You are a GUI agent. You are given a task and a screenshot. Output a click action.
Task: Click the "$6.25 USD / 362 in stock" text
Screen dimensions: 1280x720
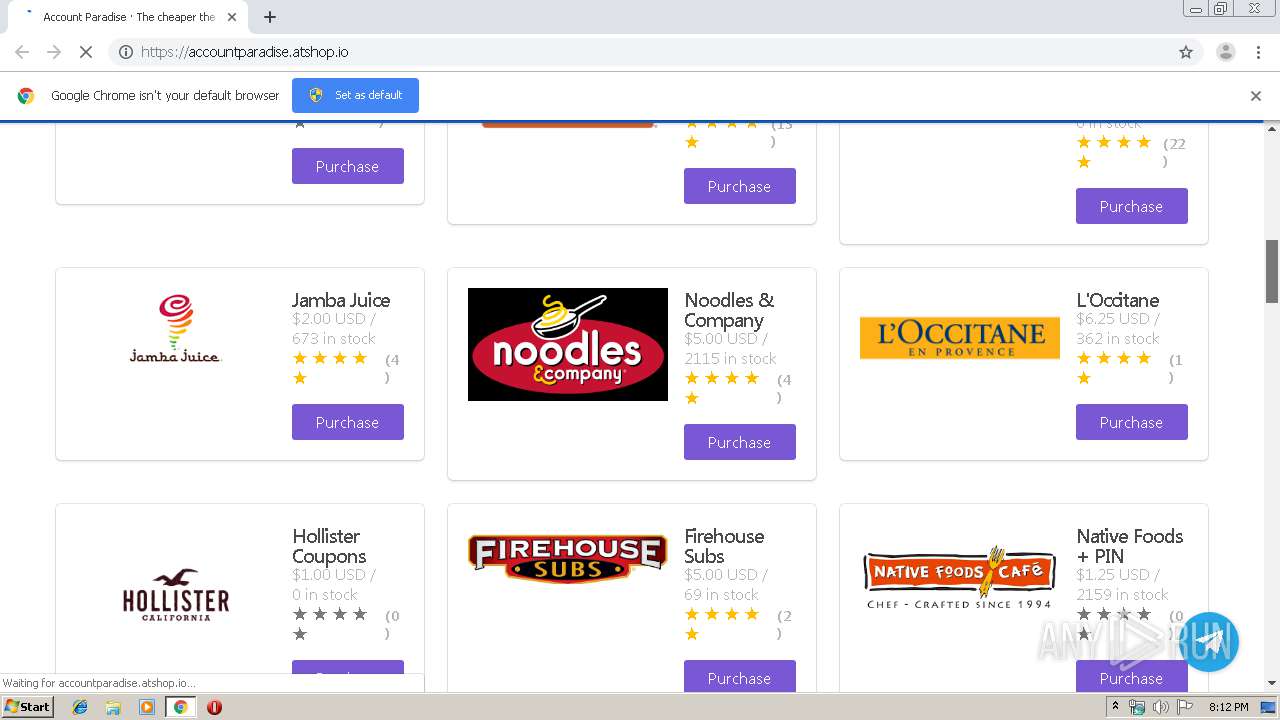(x=1118, y=328)
